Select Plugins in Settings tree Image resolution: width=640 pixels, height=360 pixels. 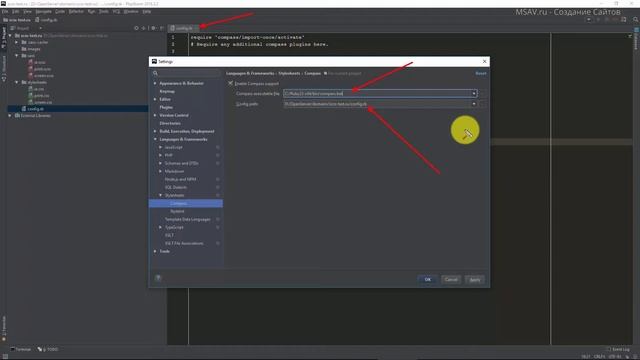[x=166, y=107]
